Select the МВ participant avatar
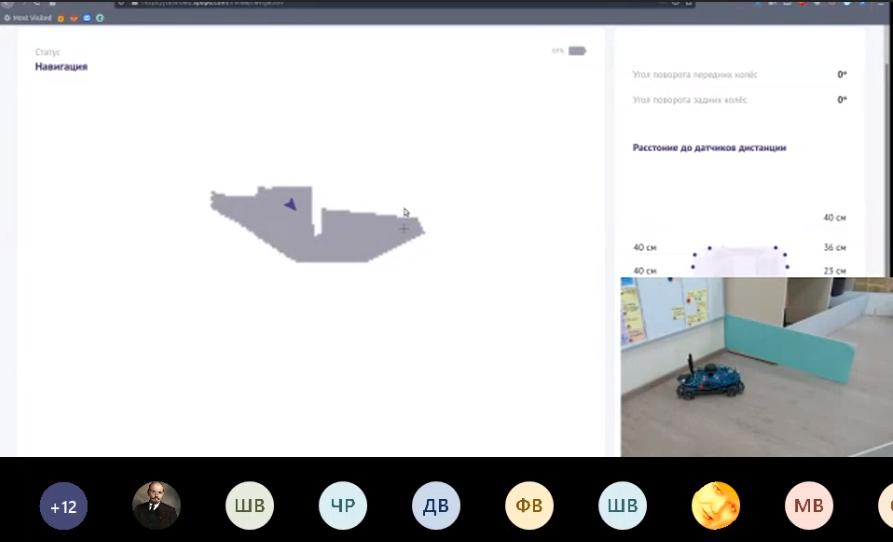Image resolution: width=893 pixels, height=542 pixels. point(809,506)
